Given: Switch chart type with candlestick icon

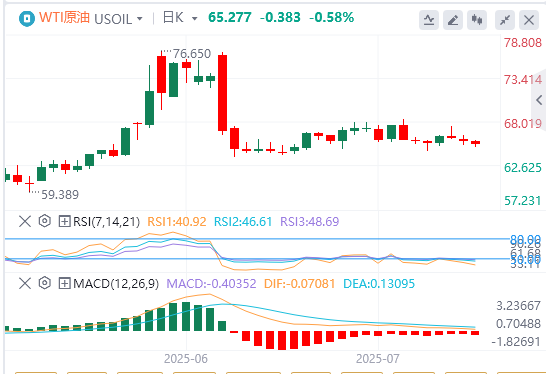Looking at the screenshot, I should (x=477, y=20).
